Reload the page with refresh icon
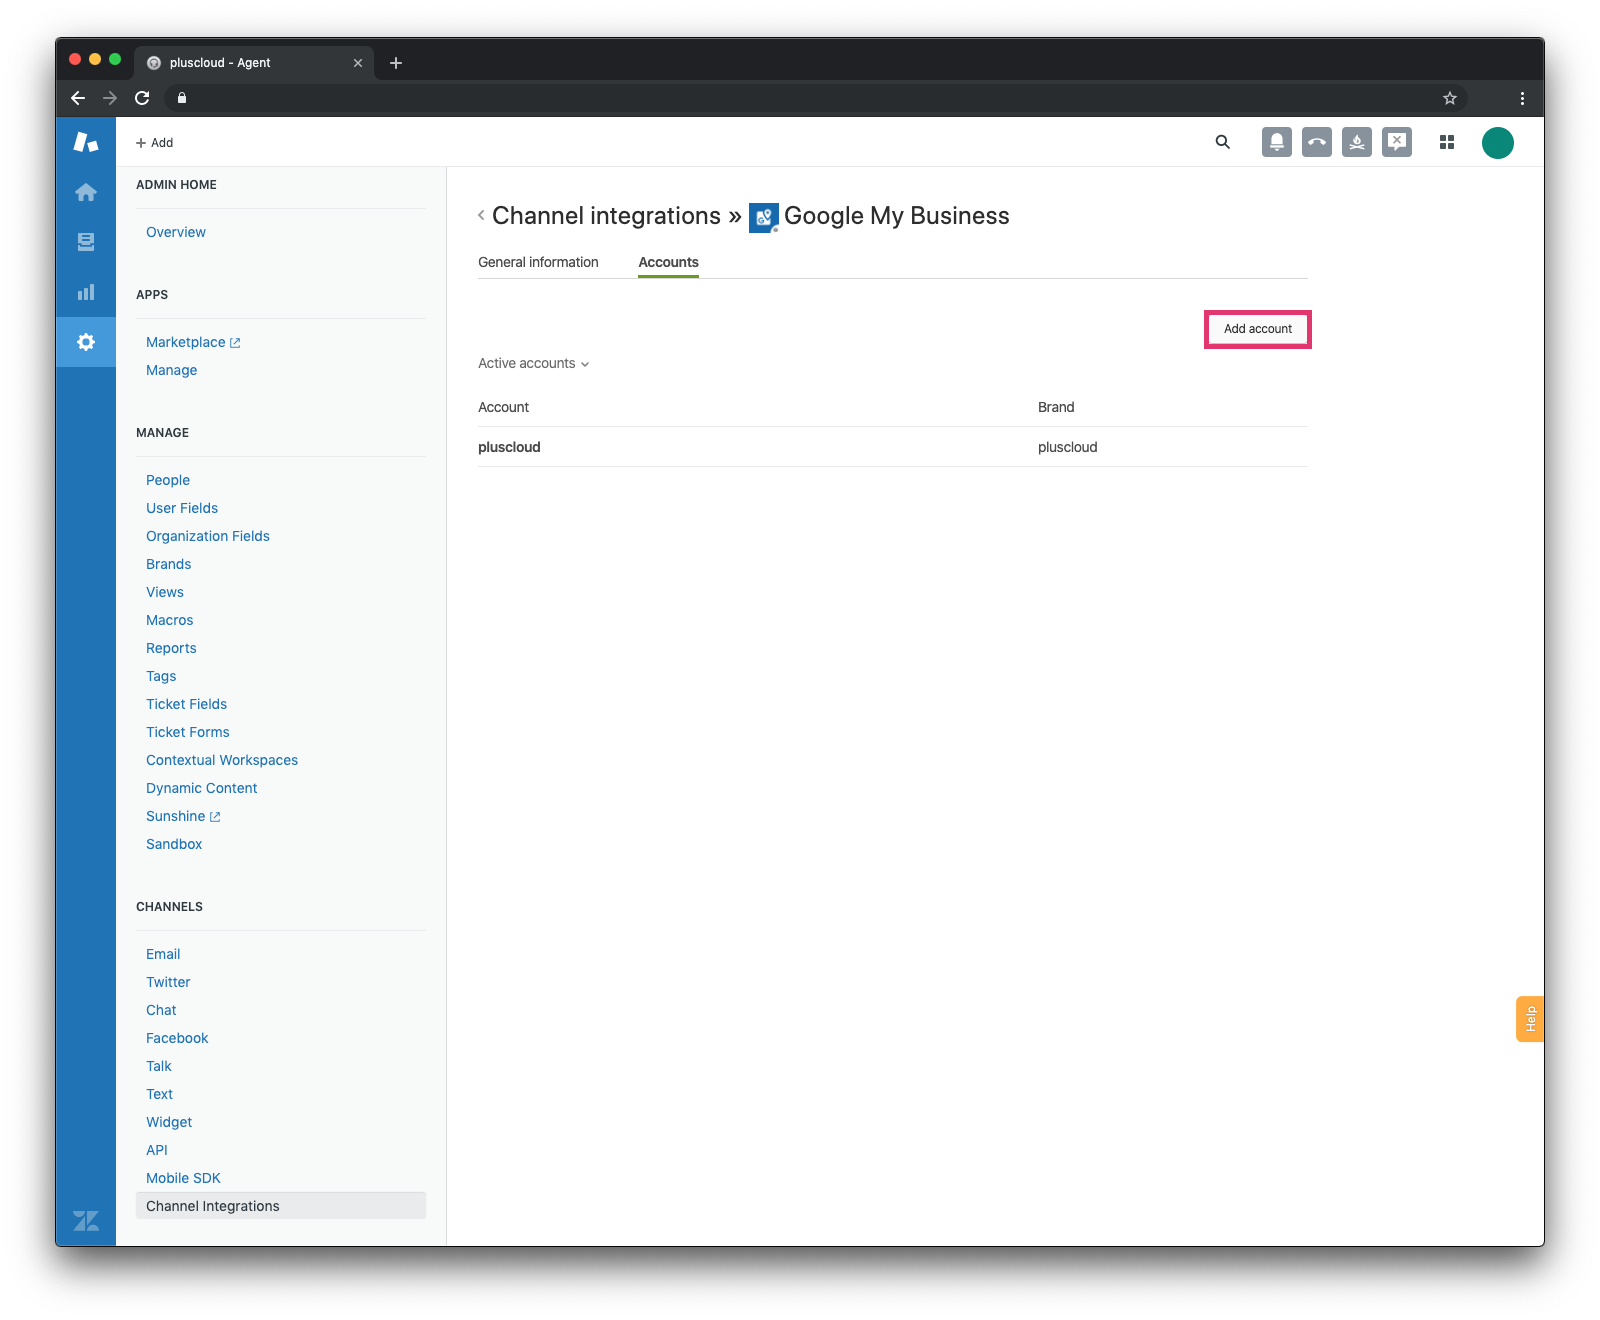The width and height of the screenshot is (1600, 1320). (142, 98)
